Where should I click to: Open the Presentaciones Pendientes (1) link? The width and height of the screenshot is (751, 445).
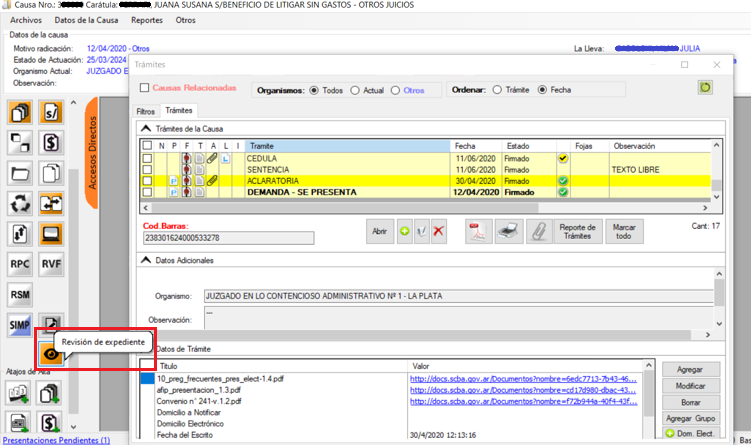(56, 439)
